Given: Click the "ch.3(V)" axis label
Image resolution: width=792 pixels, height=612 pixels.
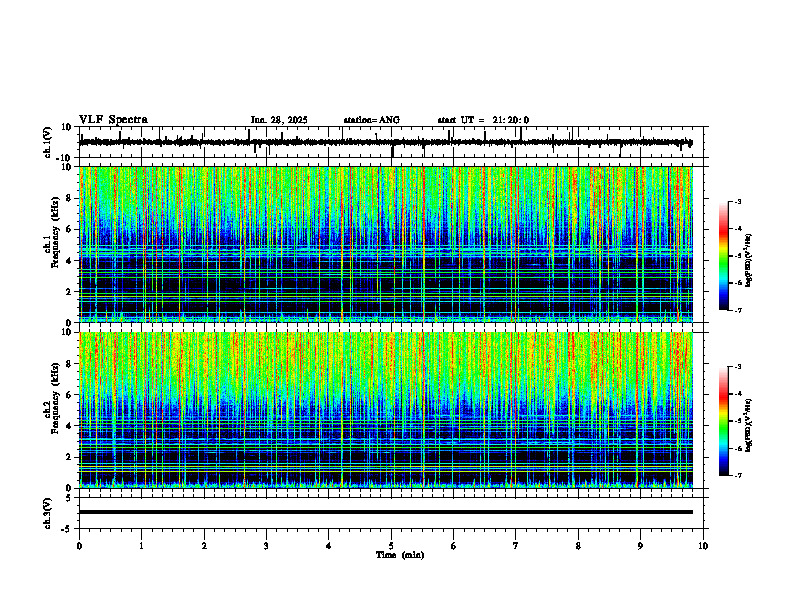Looking at the screenshot, I should pos(48,513).
